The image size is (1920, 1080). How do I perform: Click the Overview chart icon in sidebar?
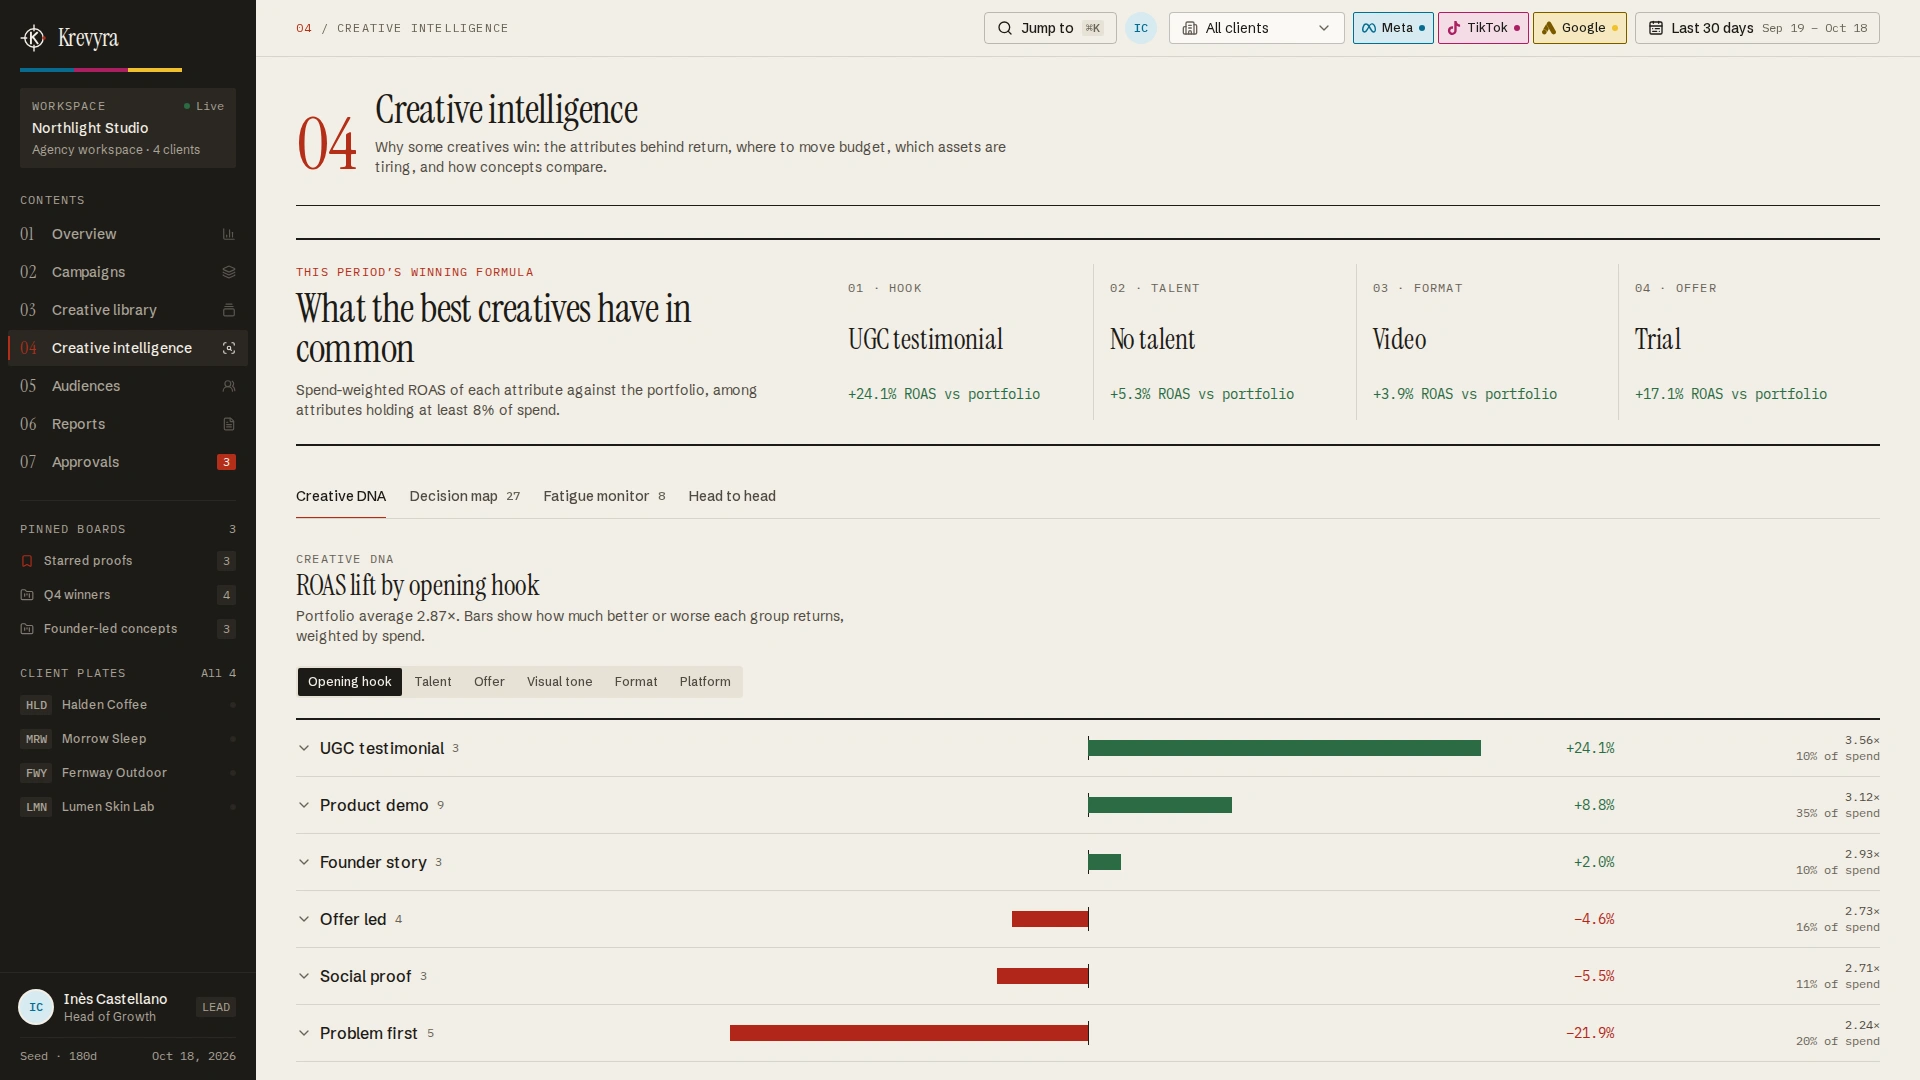tap(229, 234)
